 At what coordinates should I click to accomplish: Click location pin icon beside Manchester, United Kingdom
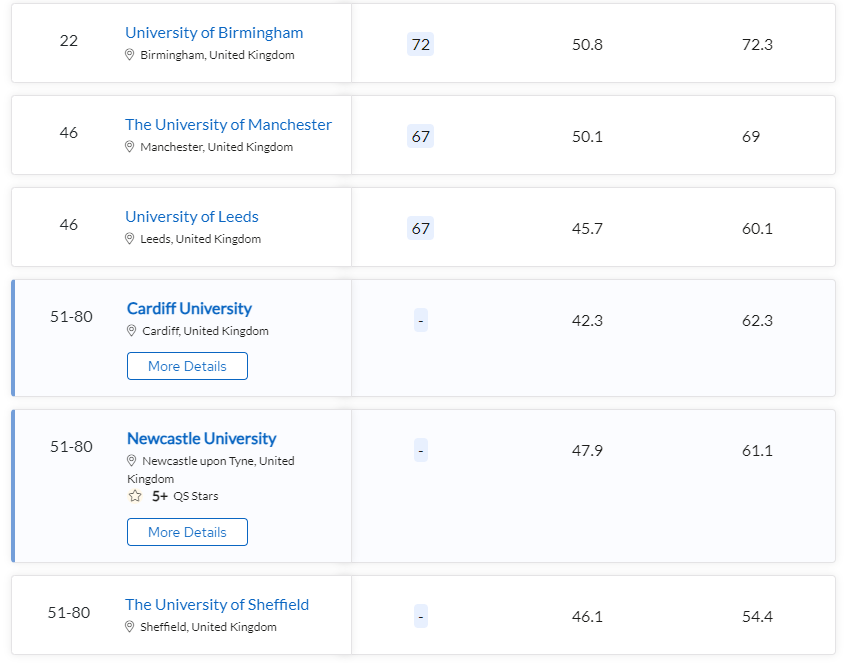(130, 147)
